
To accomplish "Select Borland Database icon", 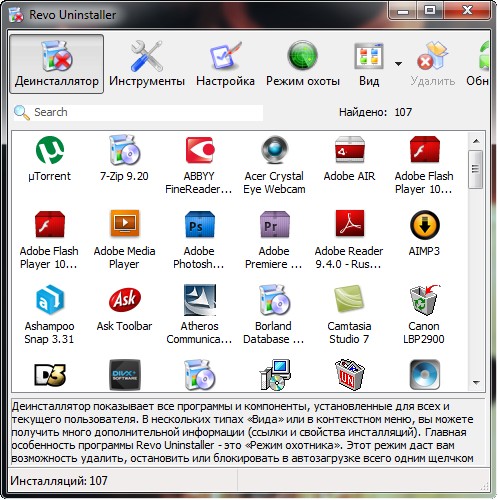I will tap(274, 300).
